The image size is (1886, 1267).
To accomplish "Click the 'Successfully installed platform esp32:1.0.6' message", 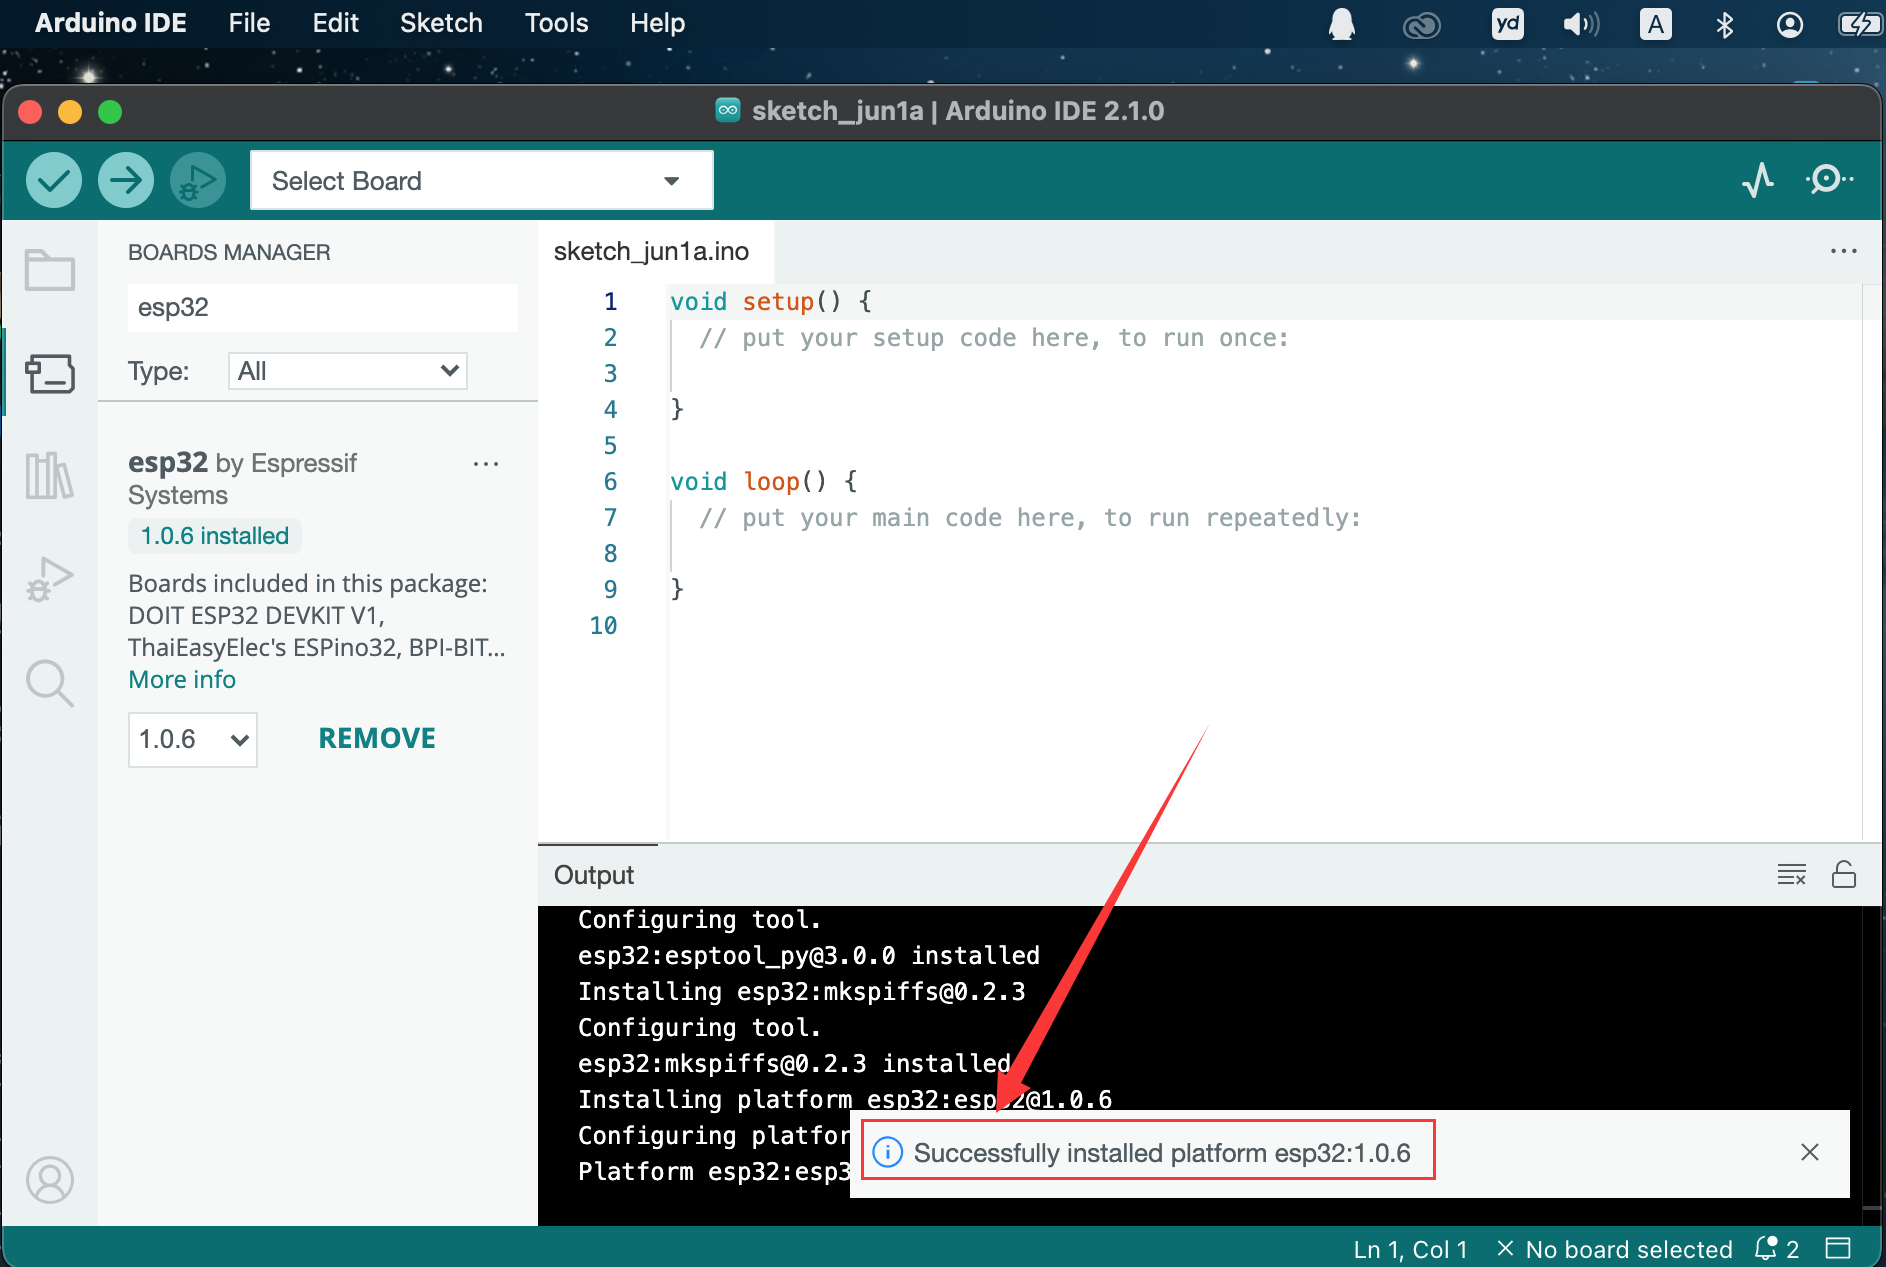I will pyautogui.click(x=1162, y=1153).
